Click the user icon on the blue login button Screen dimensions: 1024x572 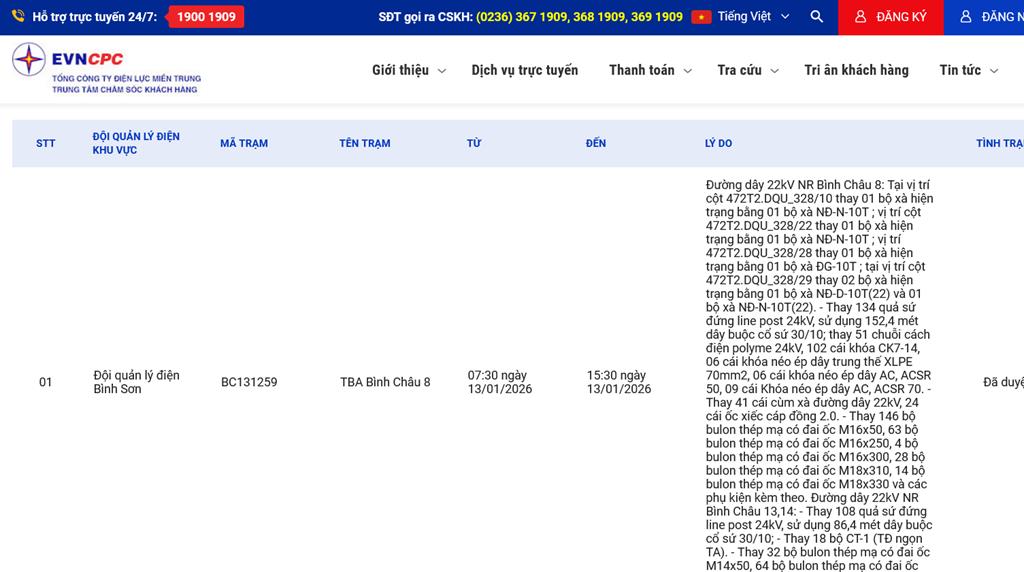click(965, 17)
